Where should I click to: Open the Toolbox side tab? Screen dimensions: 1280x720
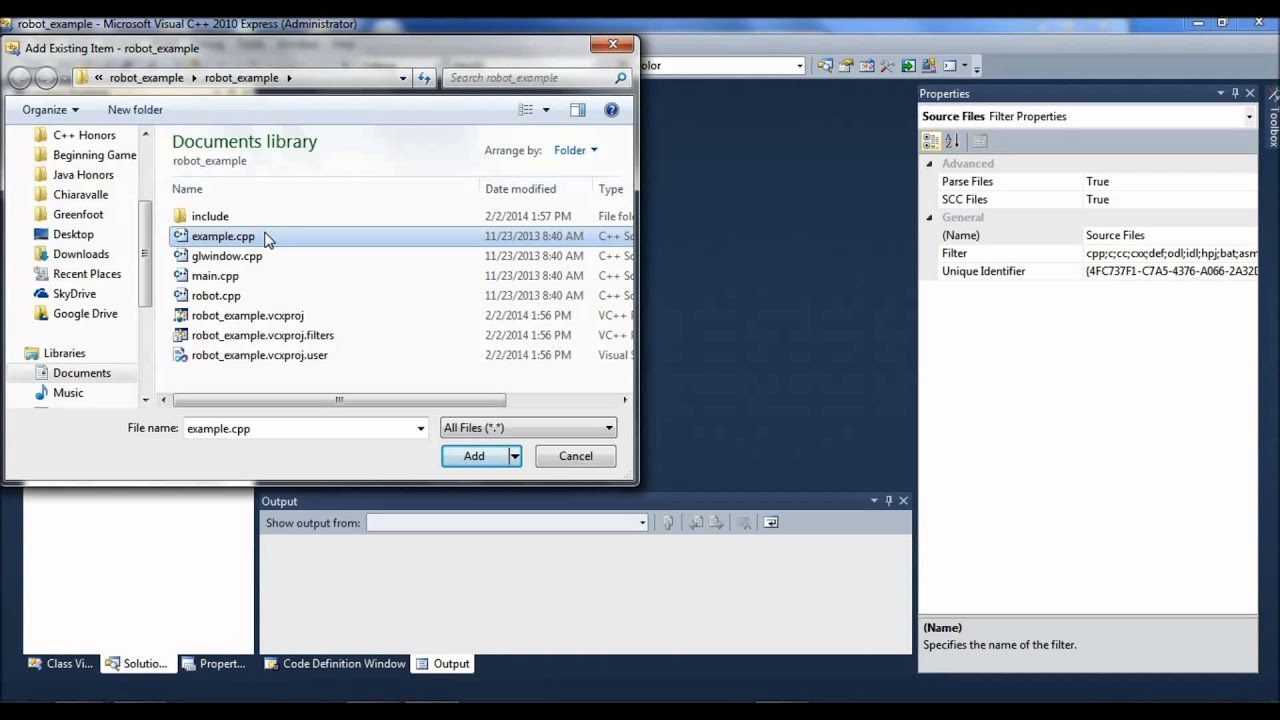tap(1273, 118)
